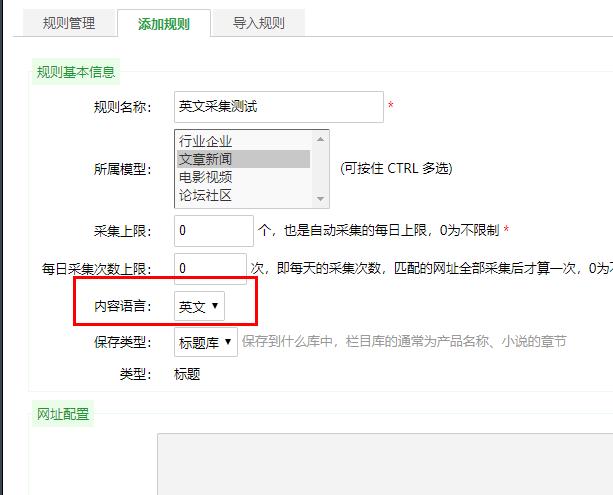
Task: Click the 网址配置 text area
Action: (x=385, y=464)
